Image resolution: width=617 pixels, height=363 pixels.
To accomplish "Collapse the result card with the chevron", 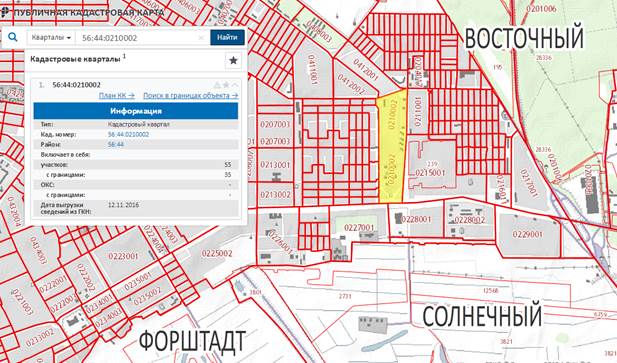I will (x=235, y=85).
